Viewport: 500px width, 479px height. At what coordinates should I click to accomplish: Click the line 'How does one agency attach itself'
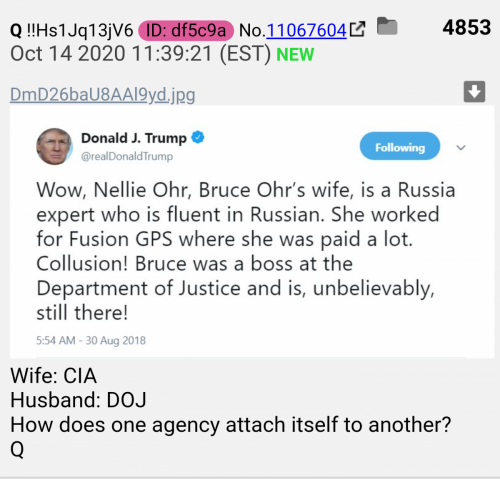231,425
